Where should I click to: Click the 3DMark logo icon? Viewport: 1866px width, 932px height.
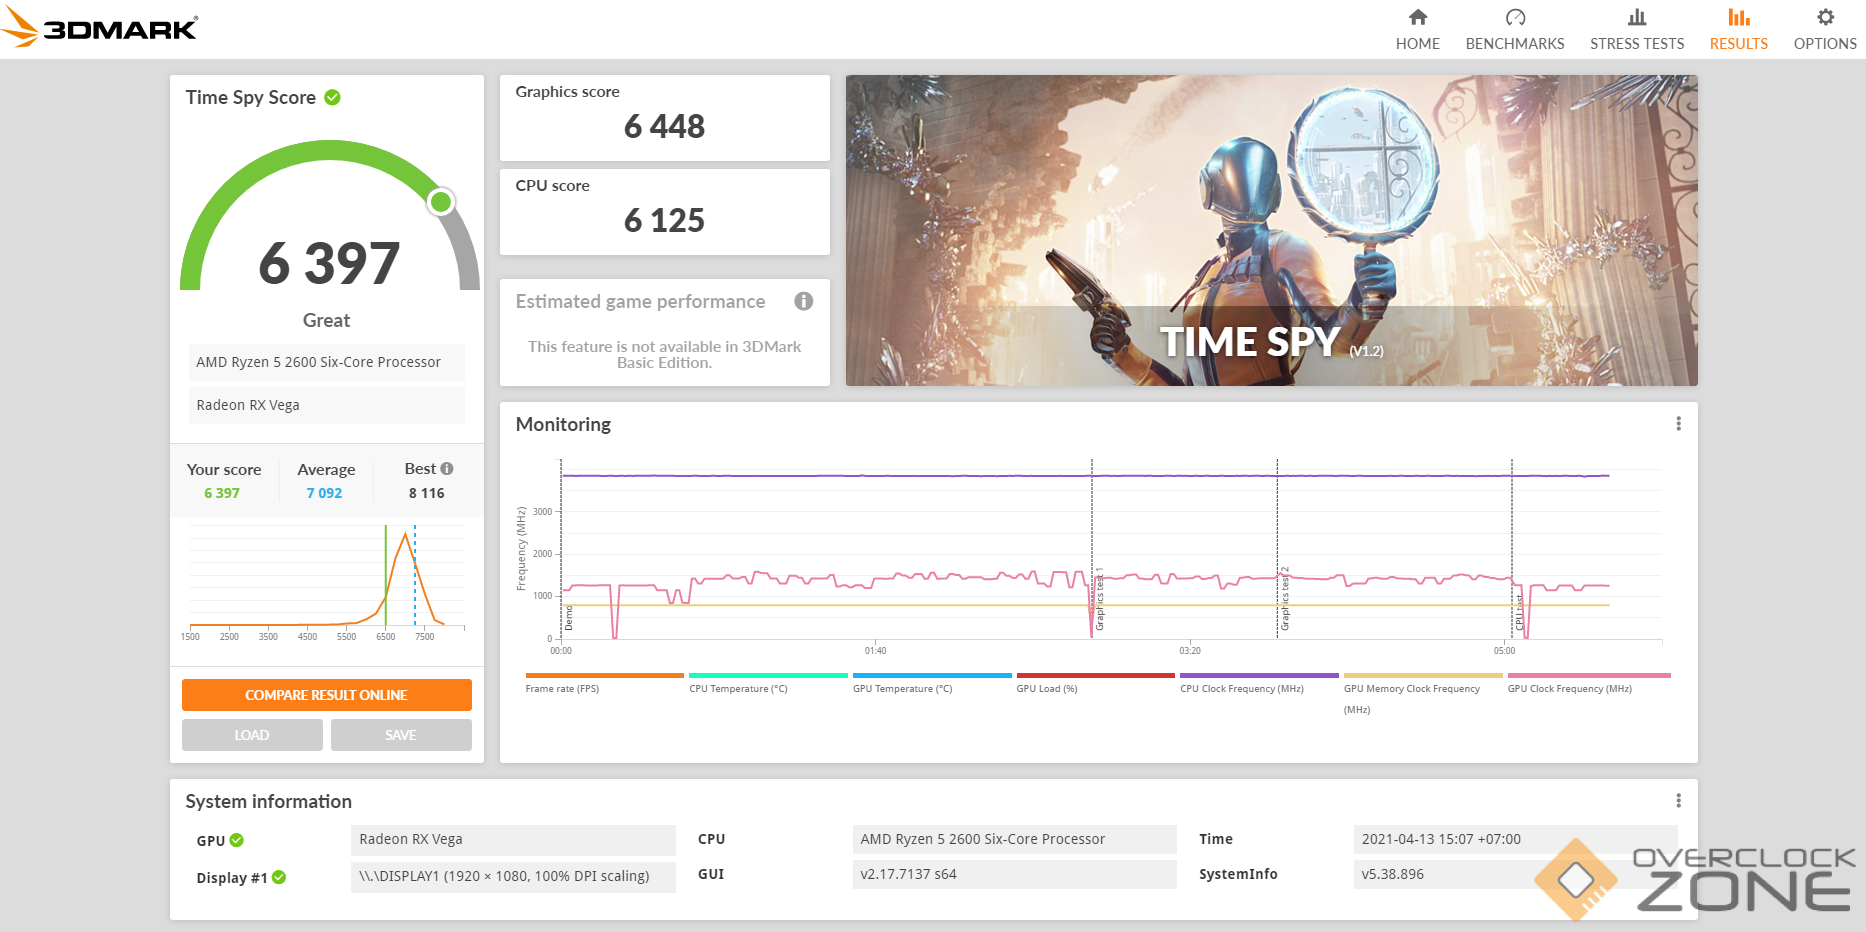(20, 27)
